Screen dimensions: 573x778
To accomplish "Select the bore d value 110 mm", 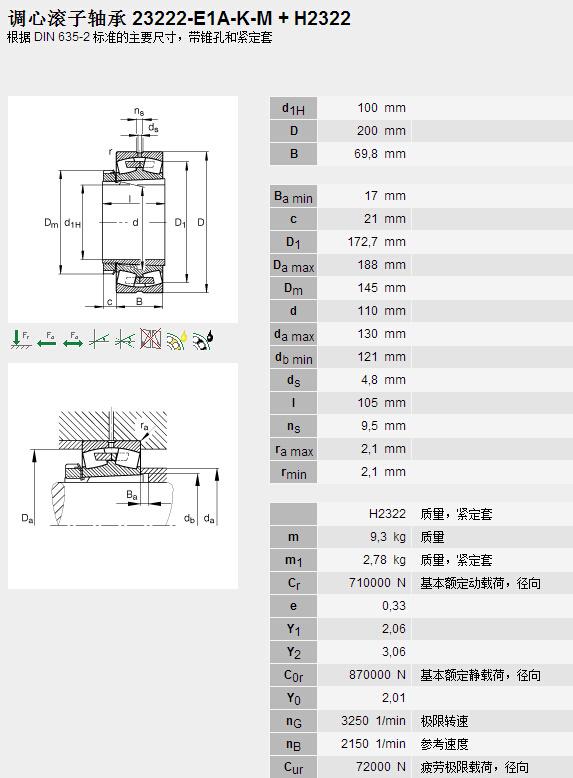I will (381, 311).
